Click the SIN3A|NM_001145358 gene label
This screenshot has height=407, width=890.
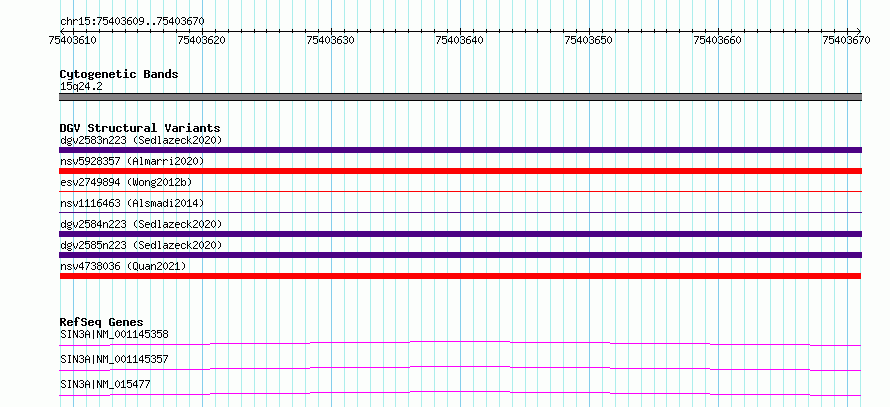(x=114, y=334)
